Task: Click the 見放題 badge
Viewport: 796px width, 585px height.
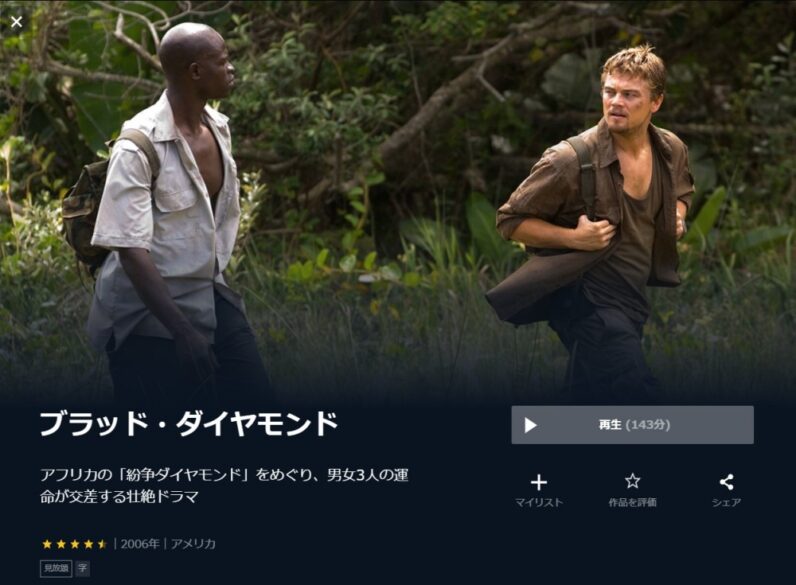Action: pyautogui.click(x=56, y=568)
